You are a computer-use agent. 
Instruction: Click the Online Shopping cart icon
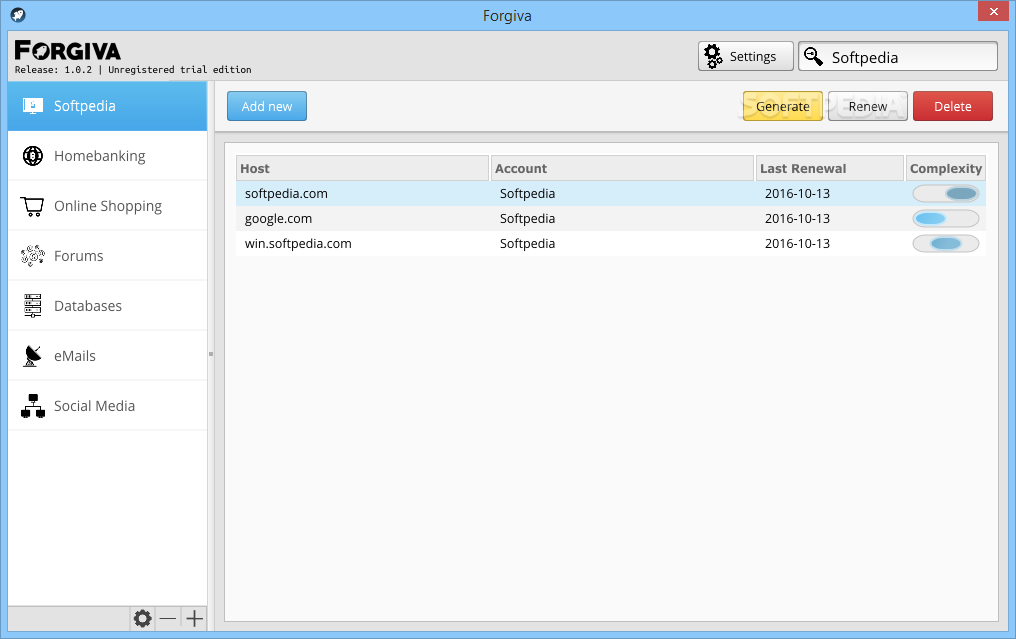pyautogui.click(x=32, y=206)
